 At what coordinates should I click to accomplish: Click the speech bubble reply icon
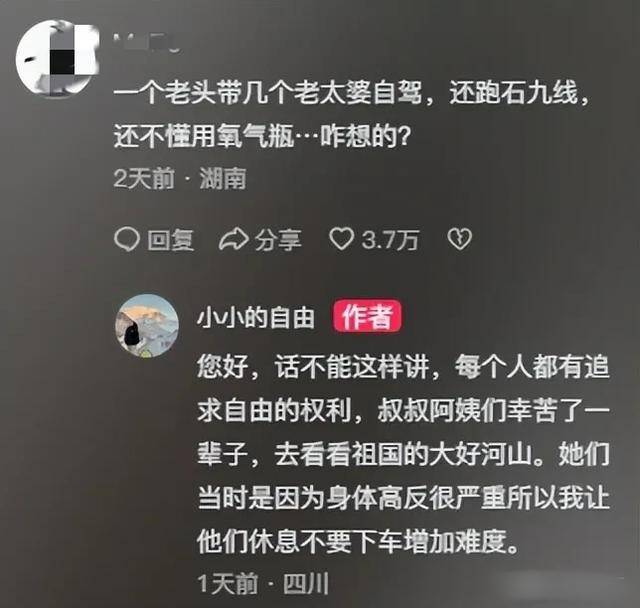tap(127, 239)
